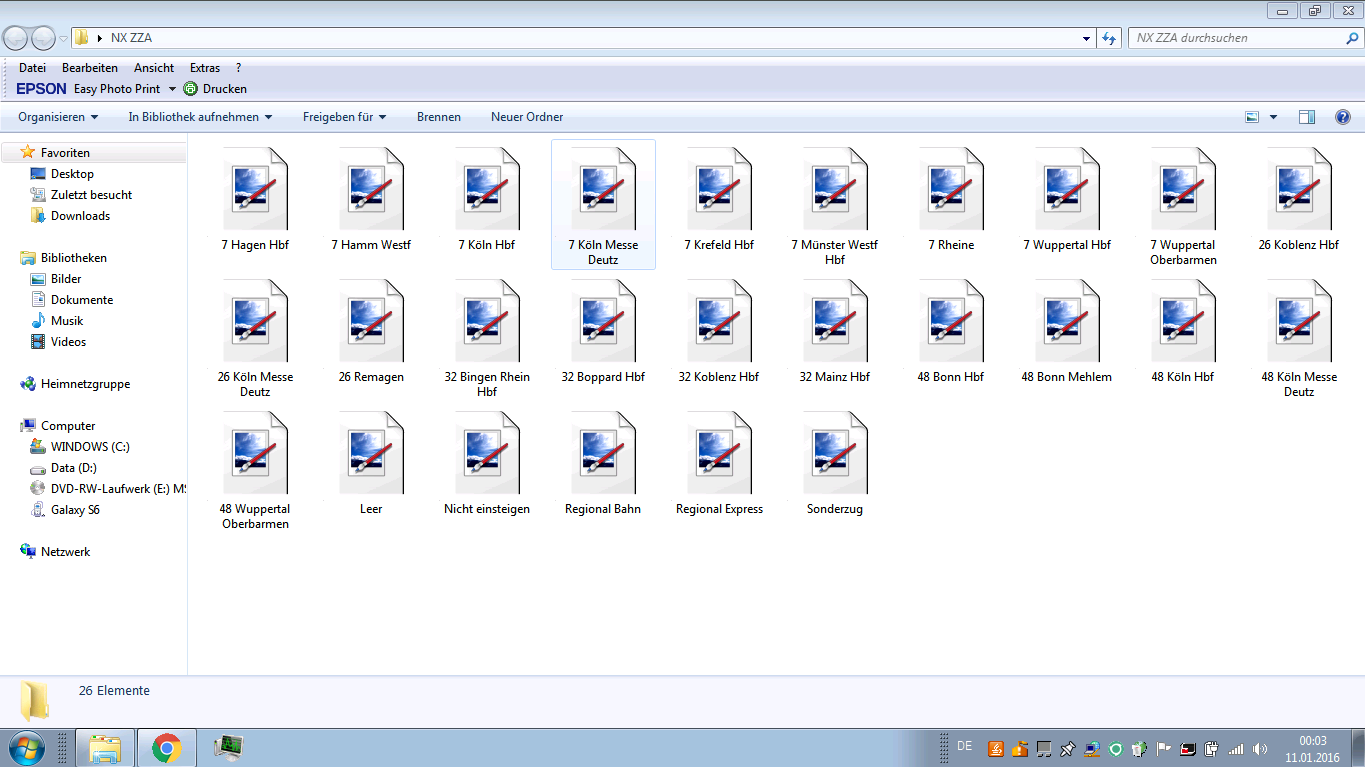
Task: Refresh the NX ZZA folder view
Action: 1108,38
